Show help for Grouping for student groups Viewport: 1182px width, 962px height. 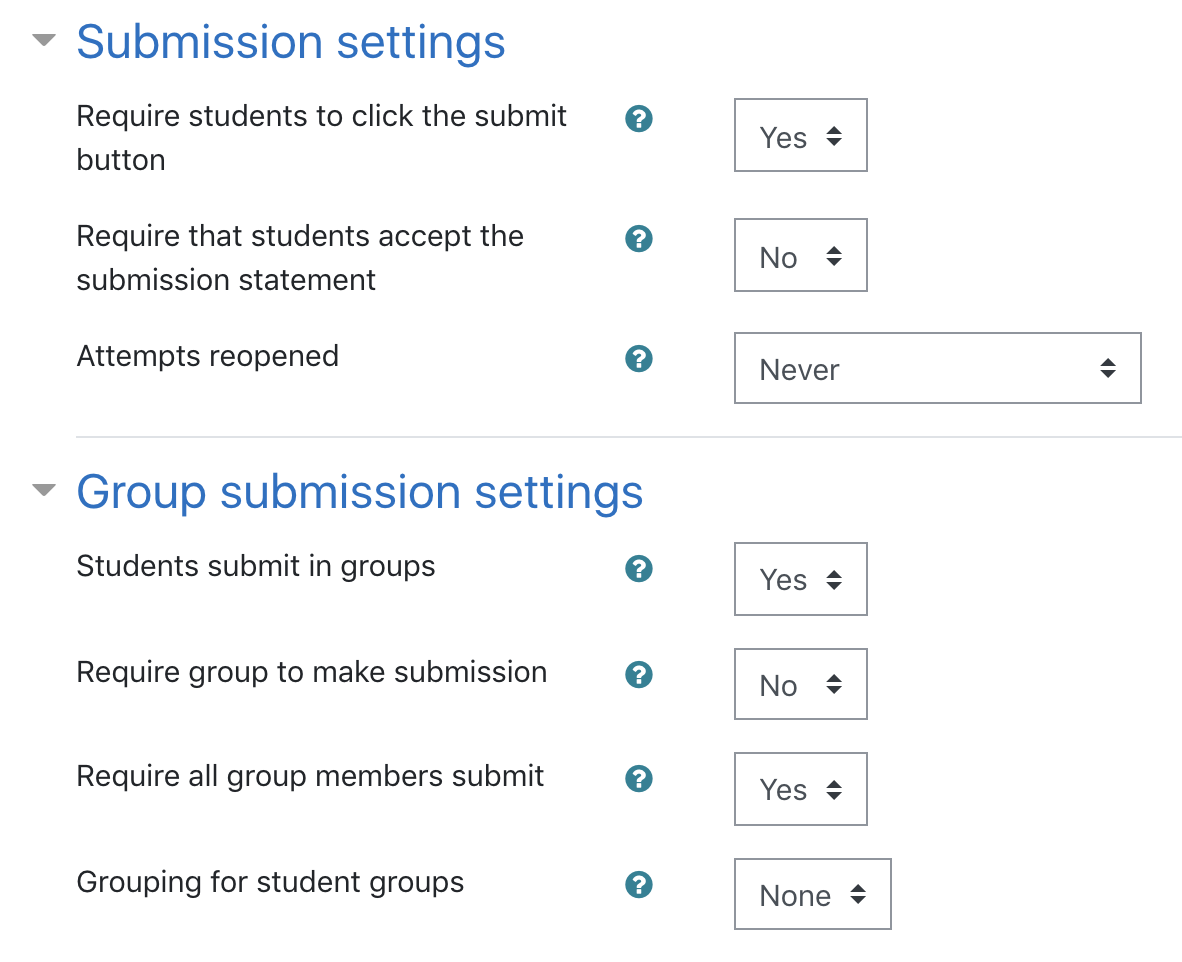tap(638, 884)
